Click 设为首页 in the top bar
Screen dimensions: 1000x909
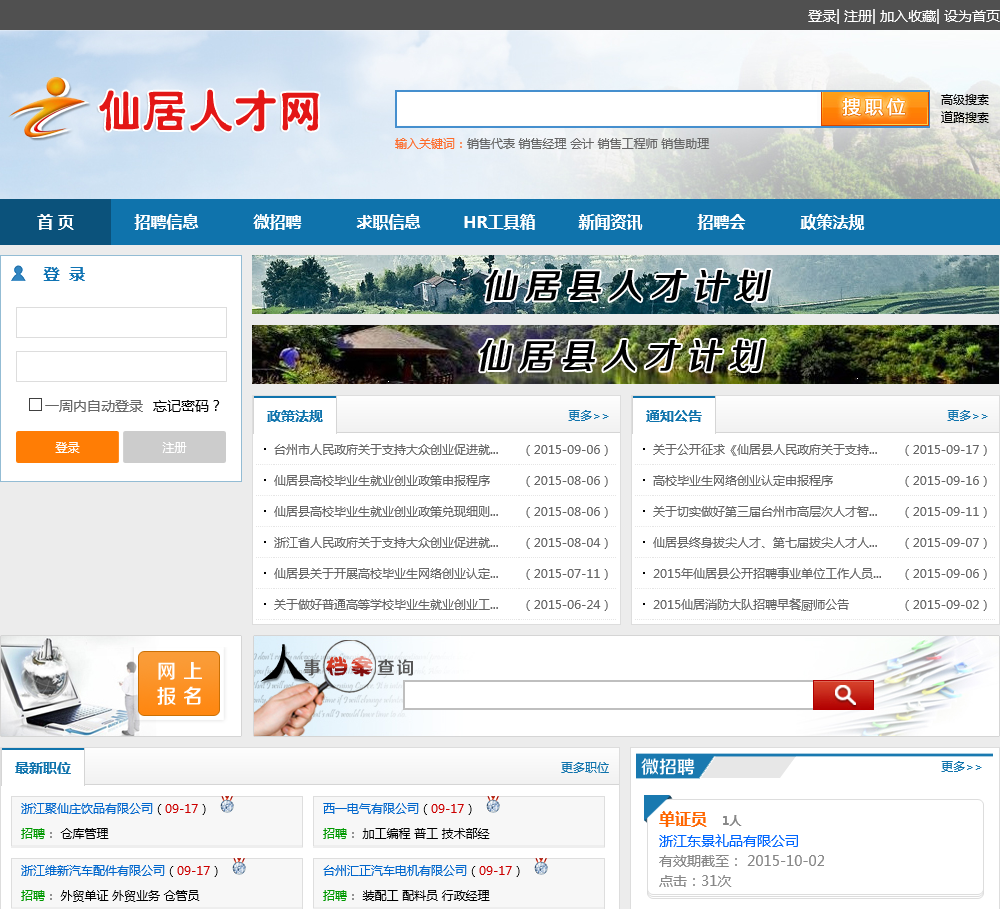click(972, 16)
